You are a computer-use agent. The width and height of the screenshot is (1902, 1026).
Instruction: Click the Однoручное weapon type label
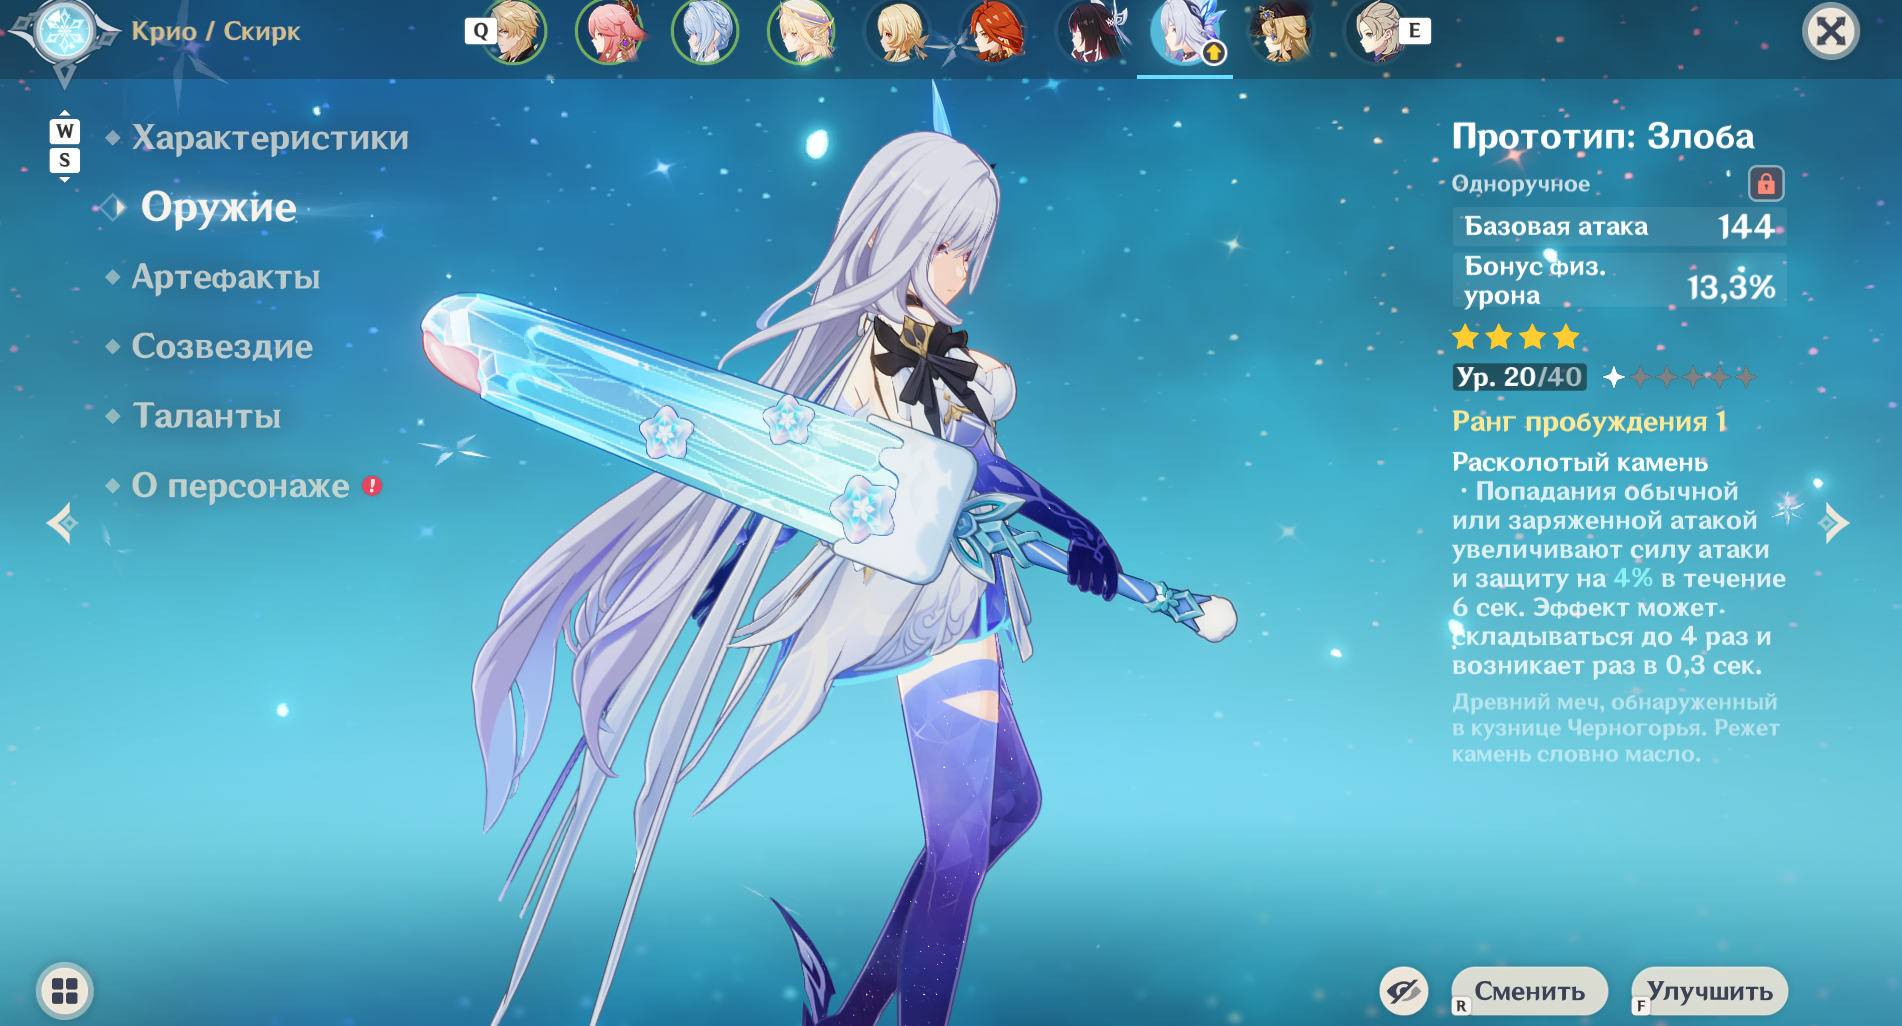(x=1521, y=184)
